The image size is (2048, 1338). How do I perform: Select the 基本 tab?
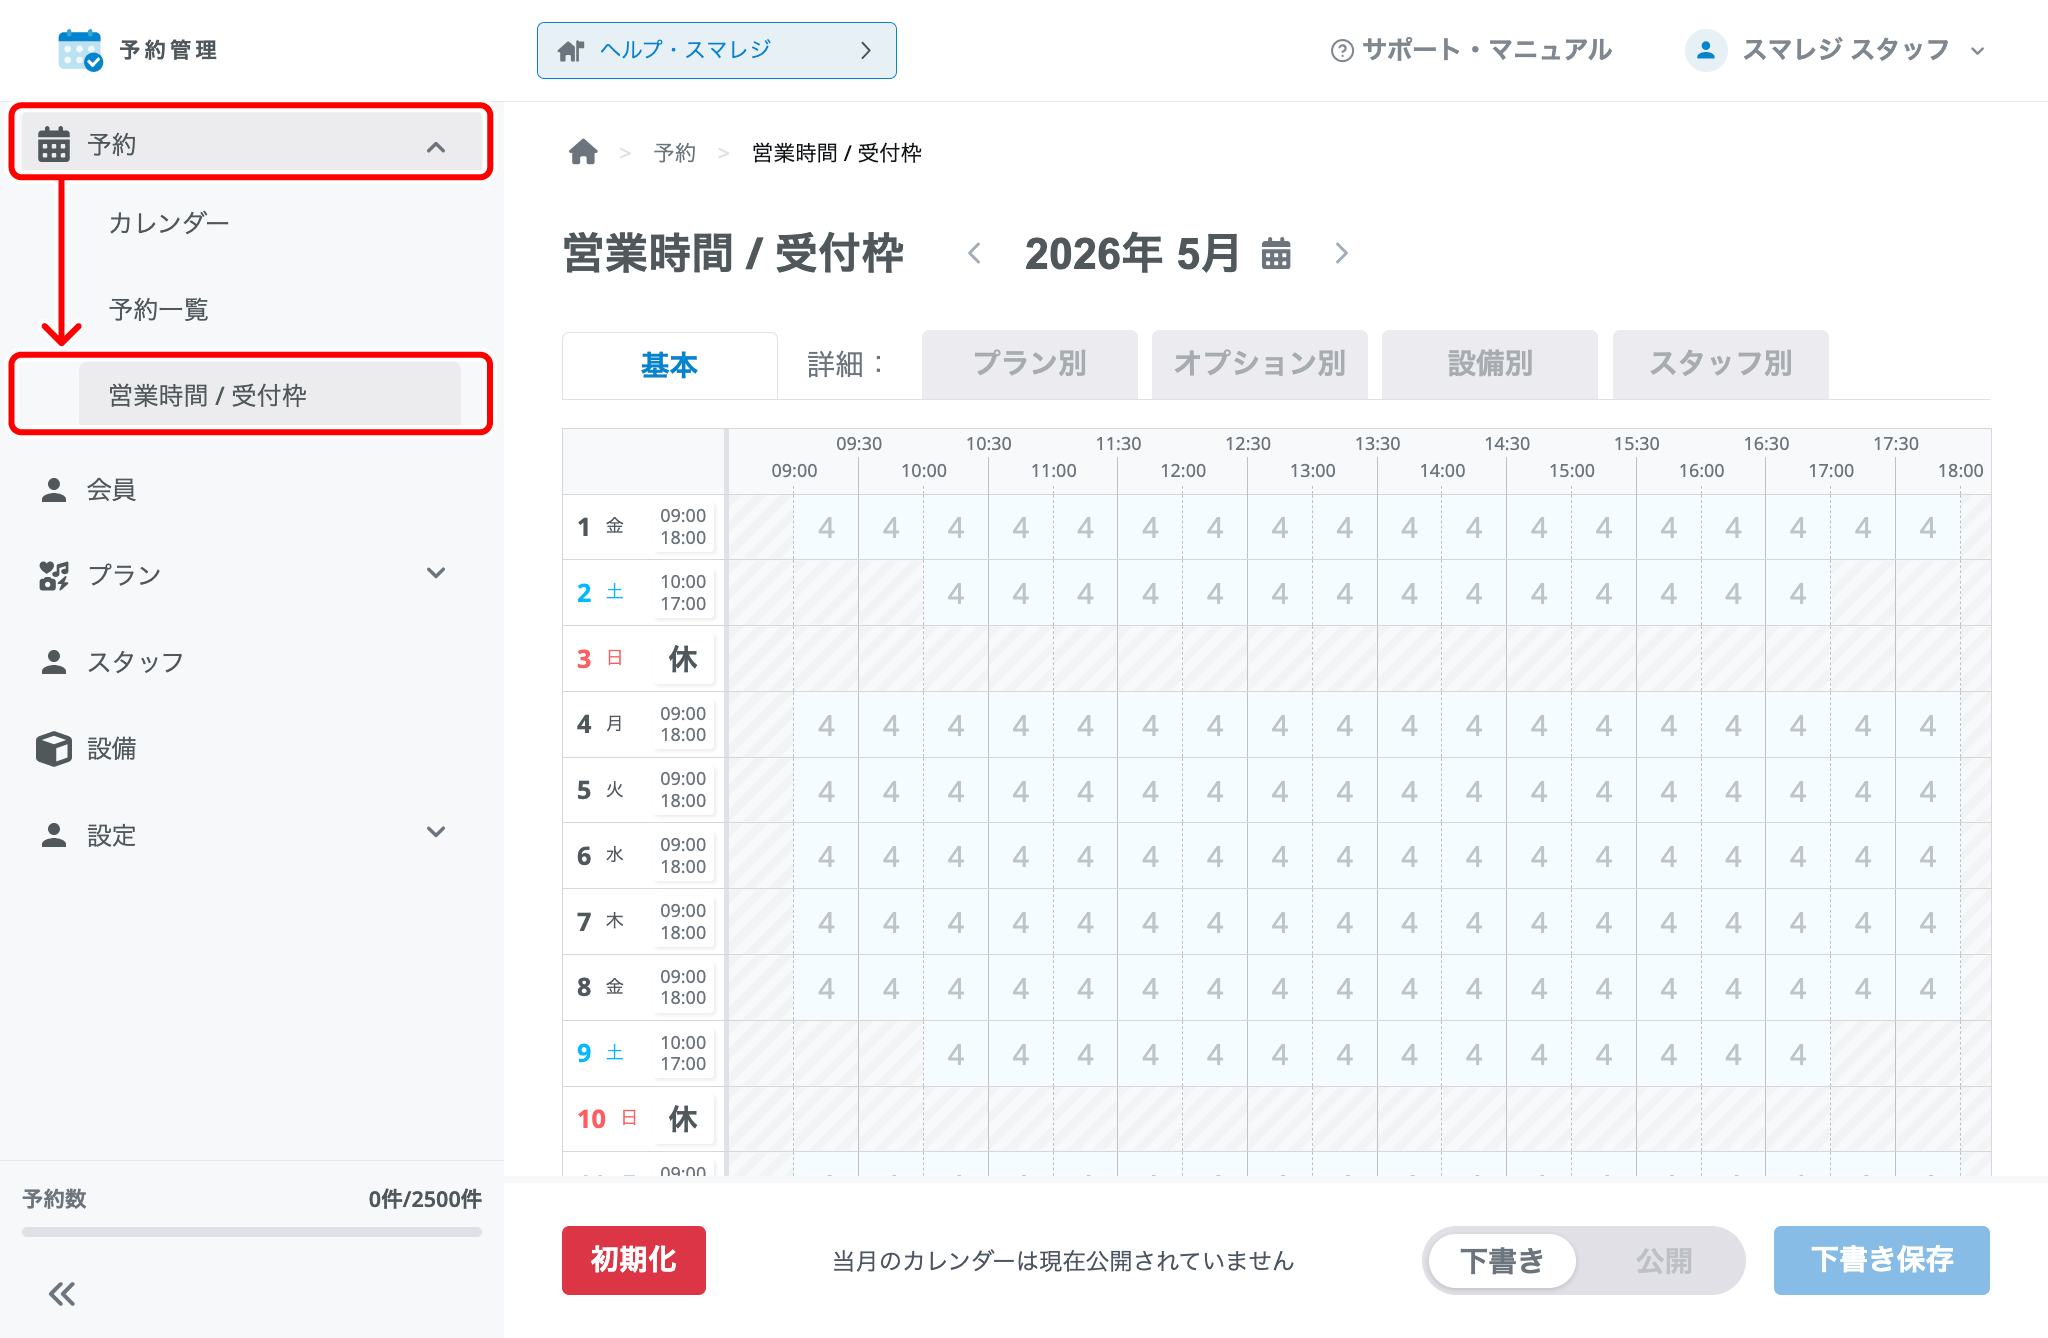click(x=669, y=365)
